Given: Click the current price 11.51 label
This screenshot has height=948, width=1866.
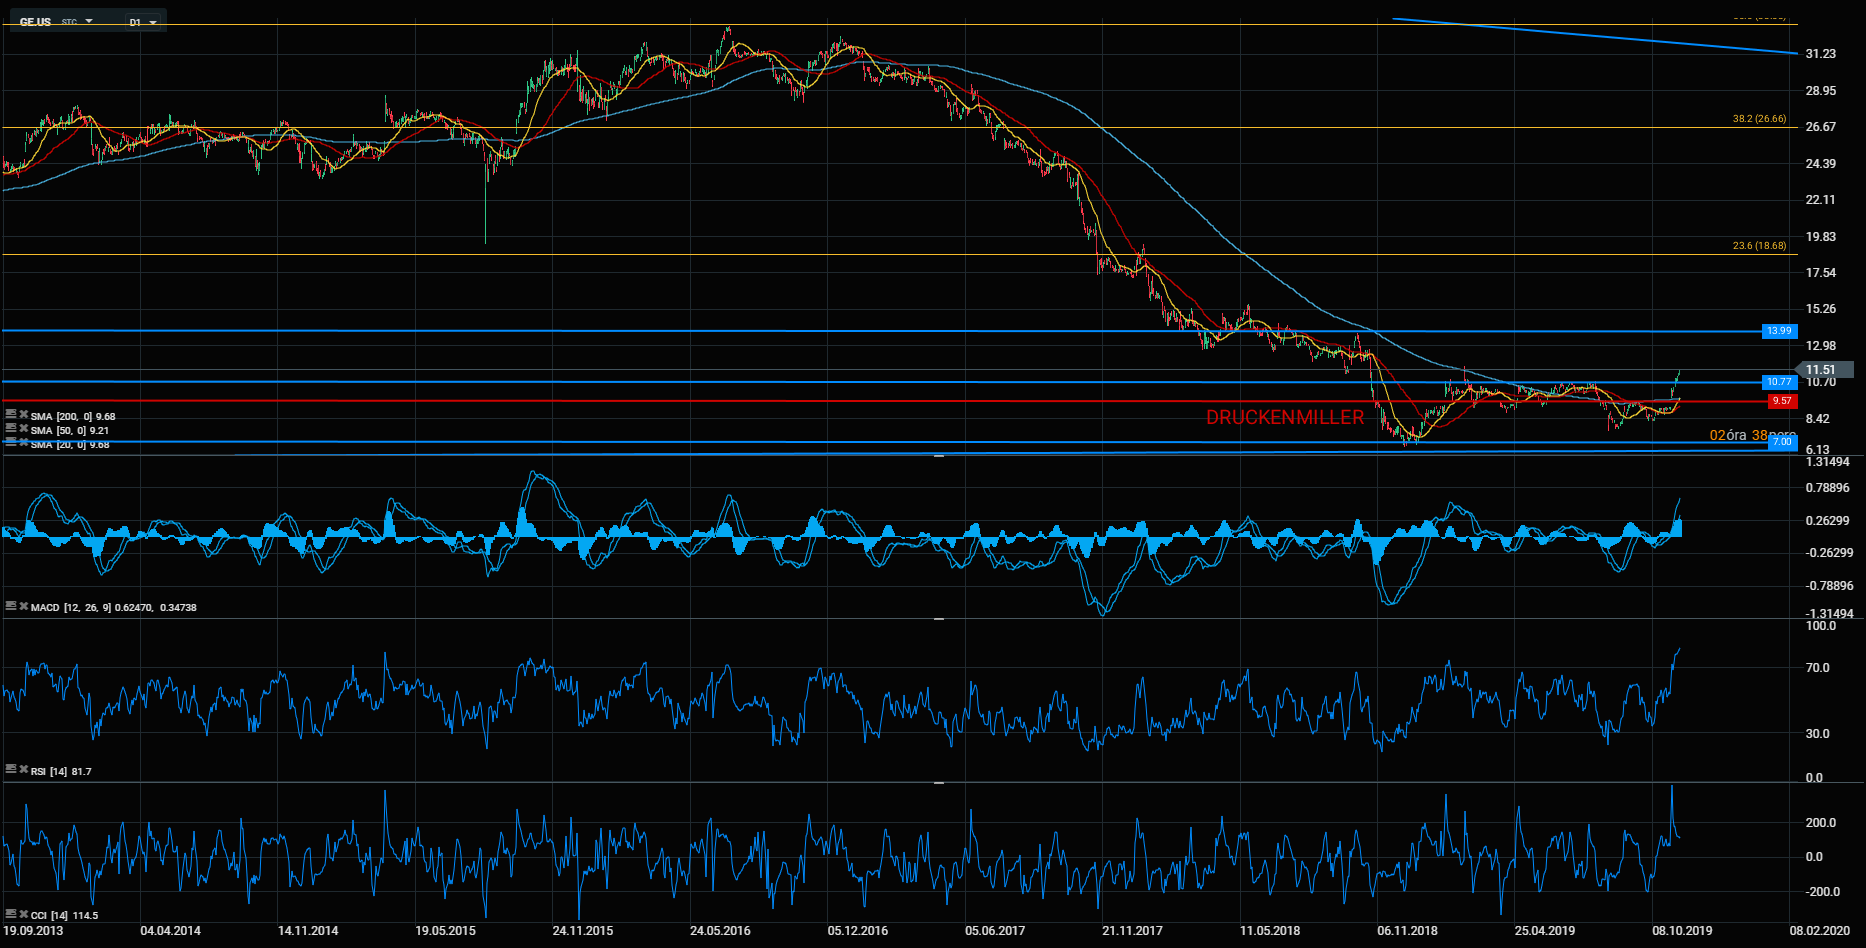Looking at the screenshot, I should (1823, 370).
